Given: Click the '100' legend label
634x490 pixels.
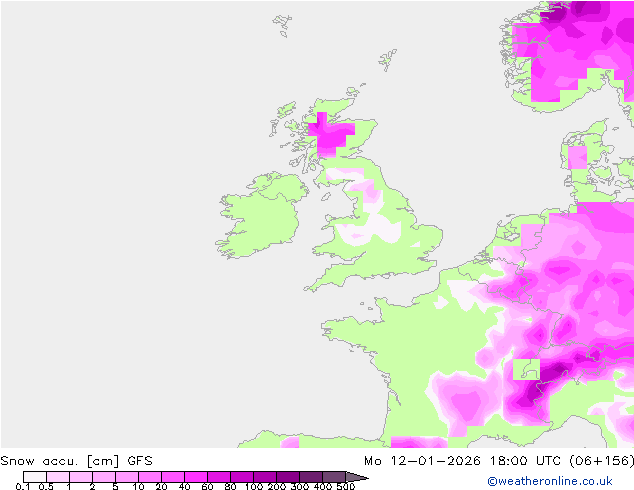Looking at the screenshot, I should tap(254, 486).
